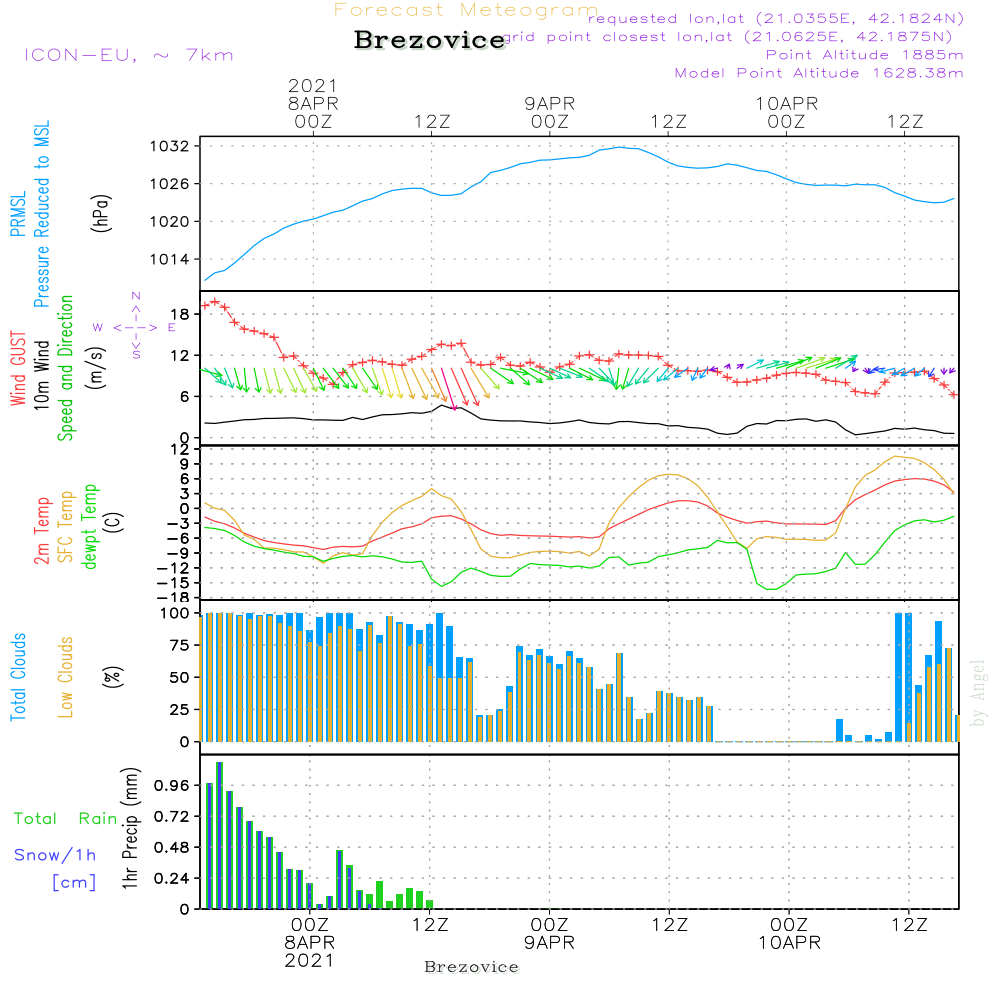This screenshot has width=1000, height=1000.
Task: Click the '0.96' precipitation axis value
Action: click(172, 785)
